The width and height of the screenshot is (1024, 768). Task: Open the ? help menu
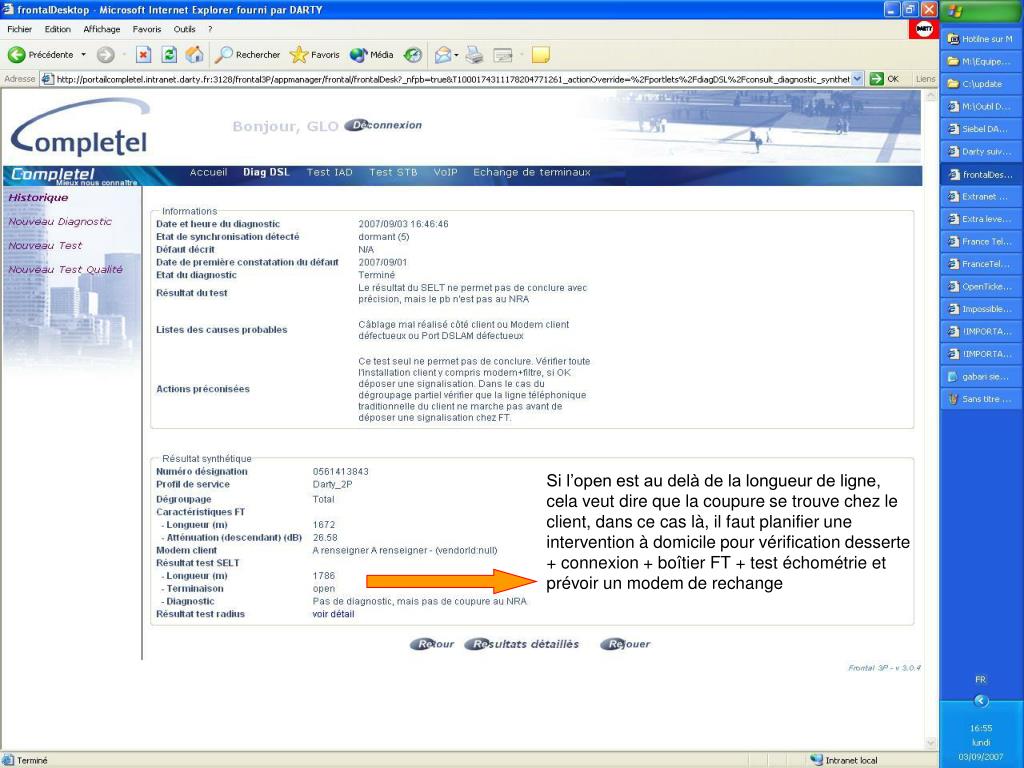coord(210,29)
